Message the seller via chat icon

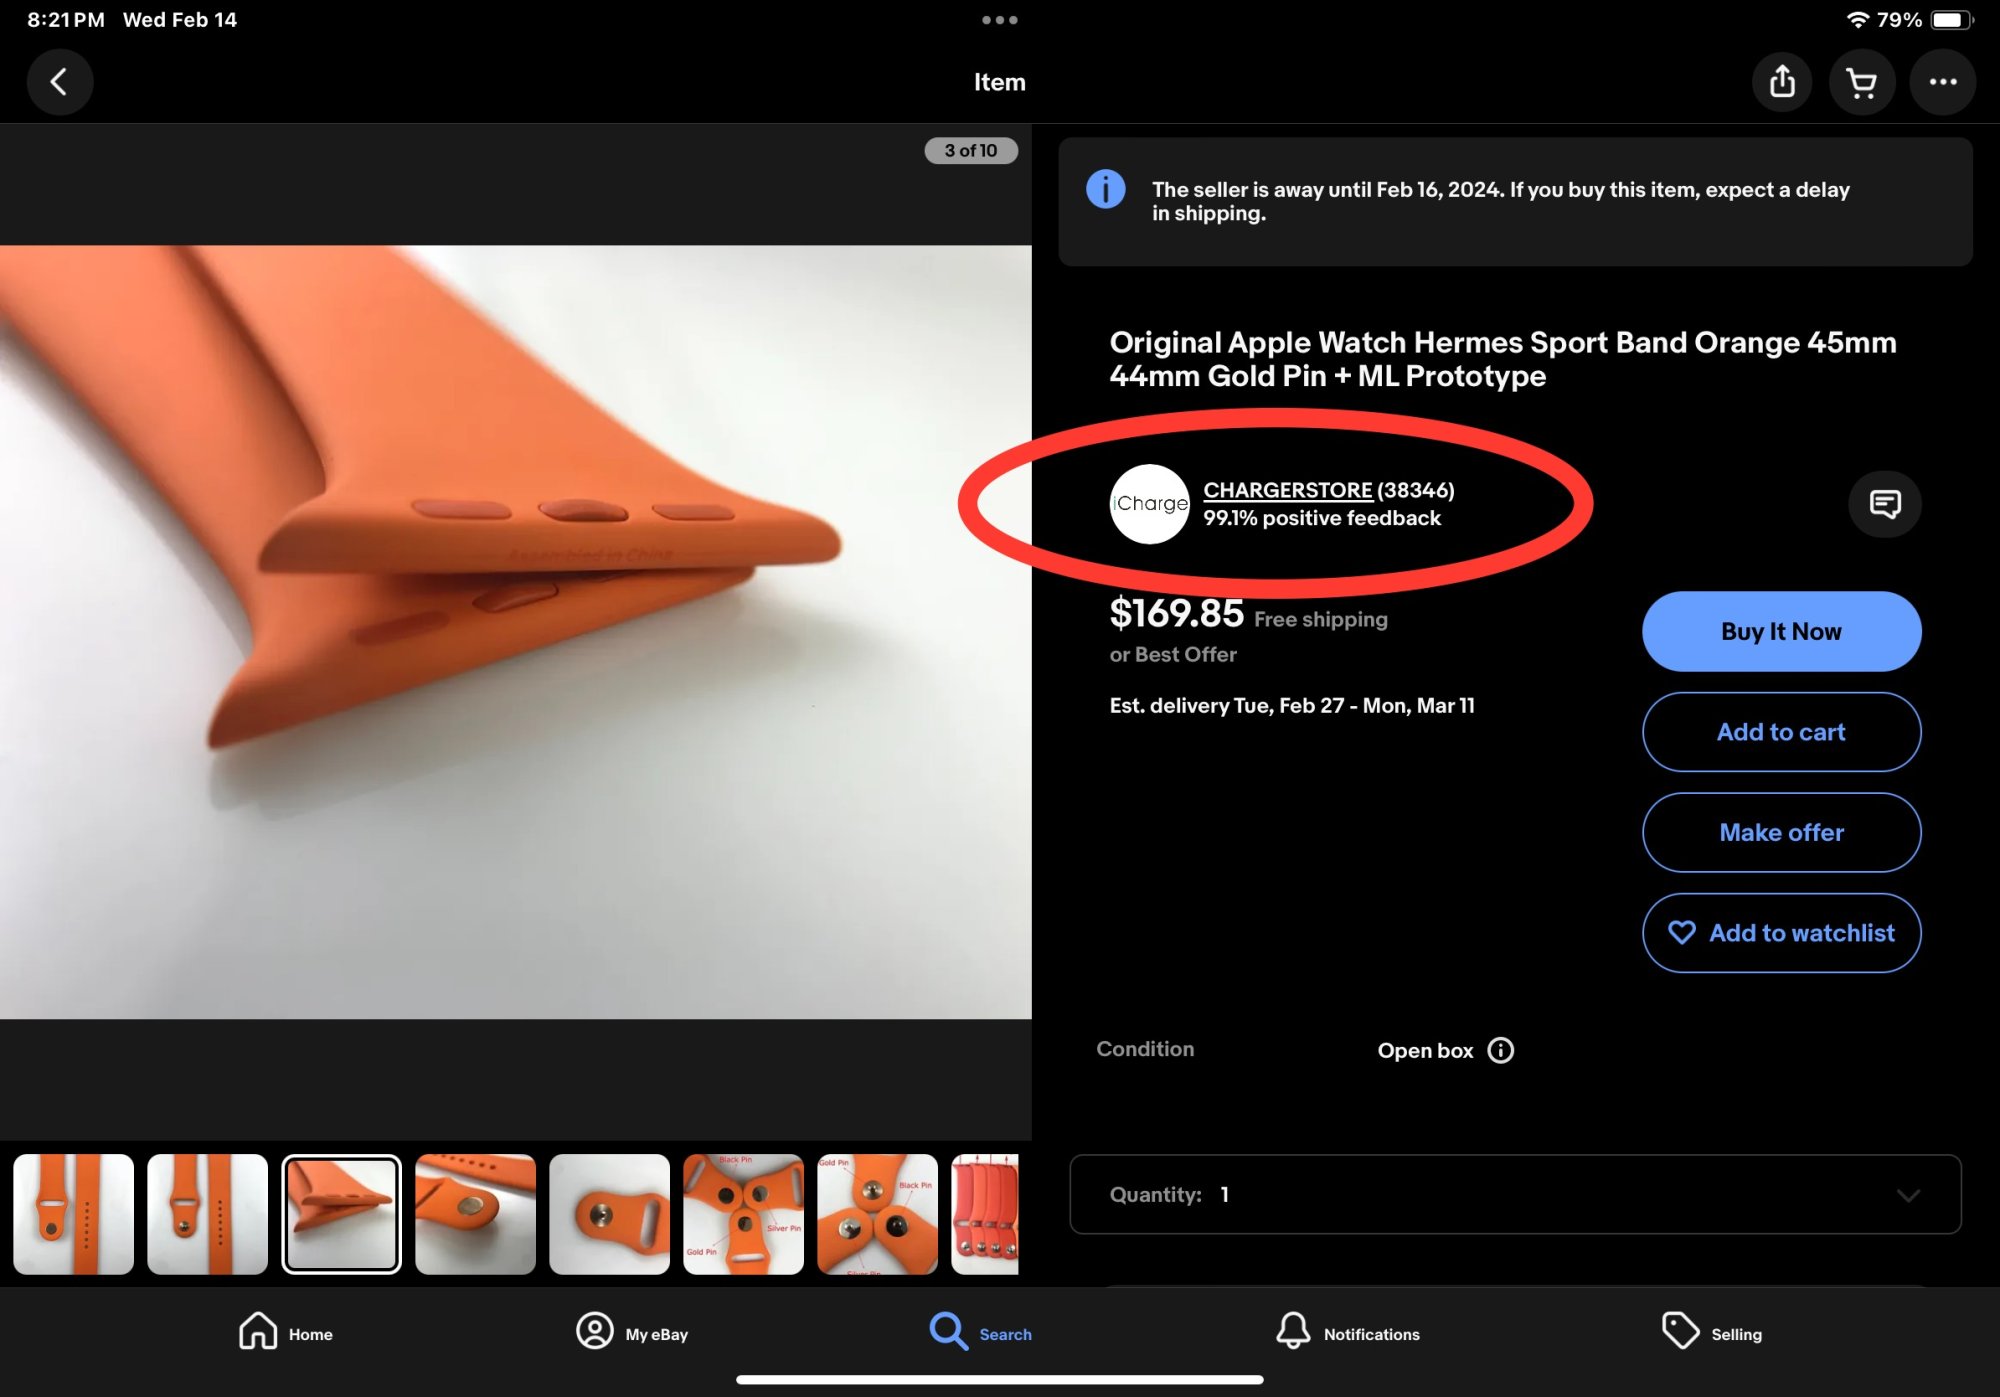[1884, 503]
